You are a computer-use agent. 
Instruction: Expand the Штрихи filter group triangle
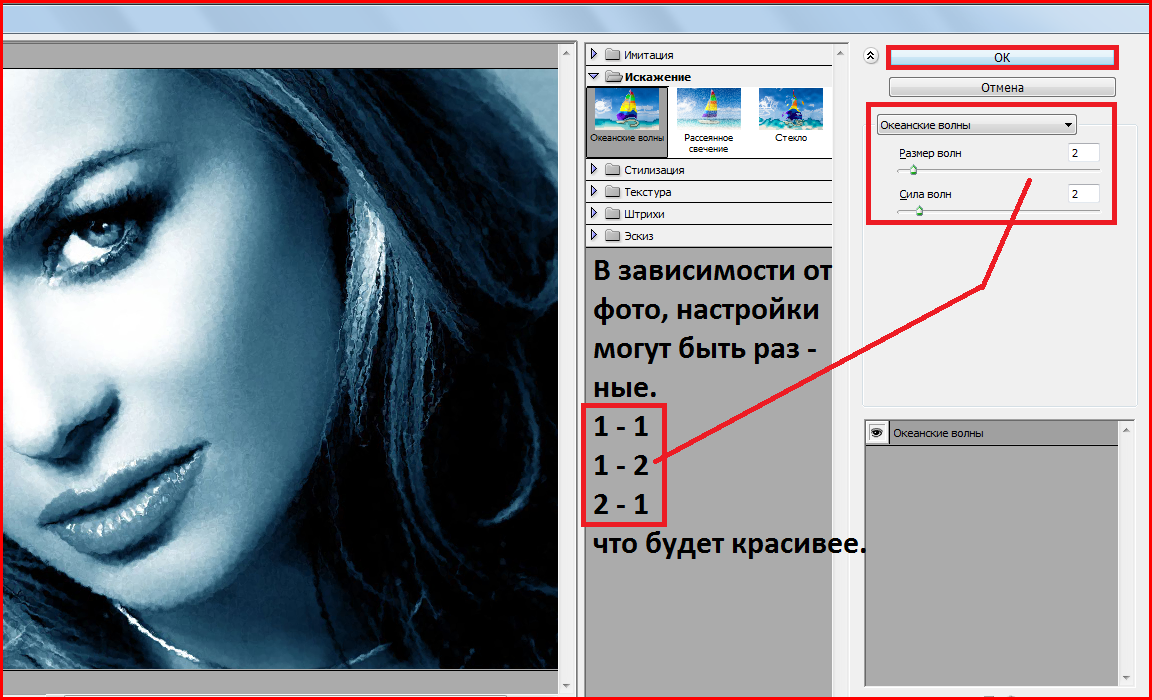click(x=594, y=213)
